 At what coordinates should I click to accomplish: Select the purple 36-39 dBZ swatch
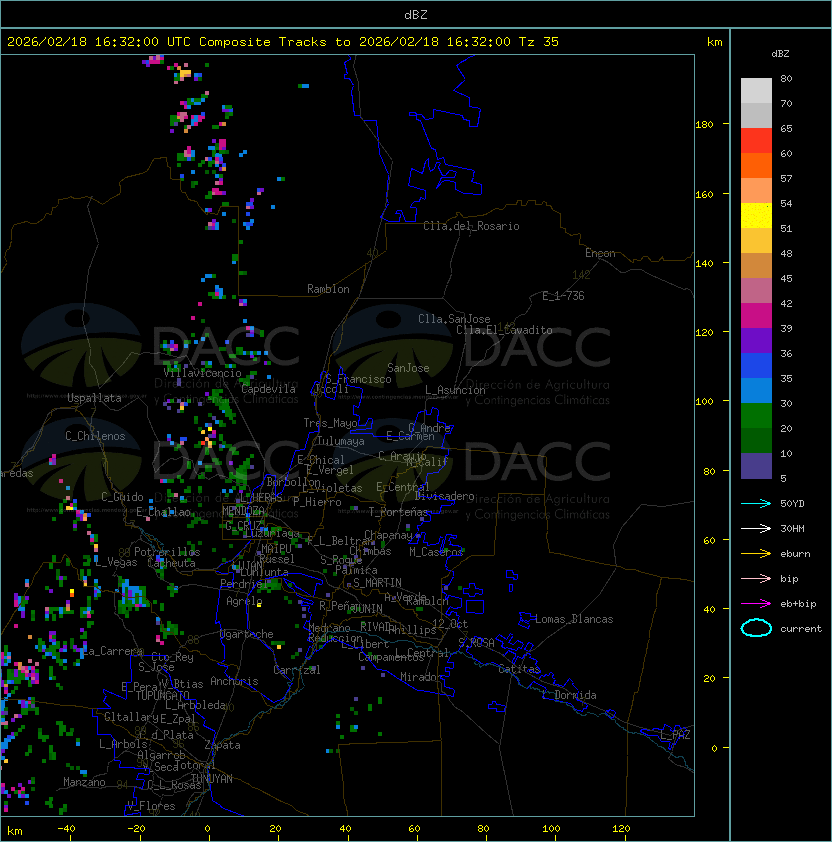(x=756, y=340)
